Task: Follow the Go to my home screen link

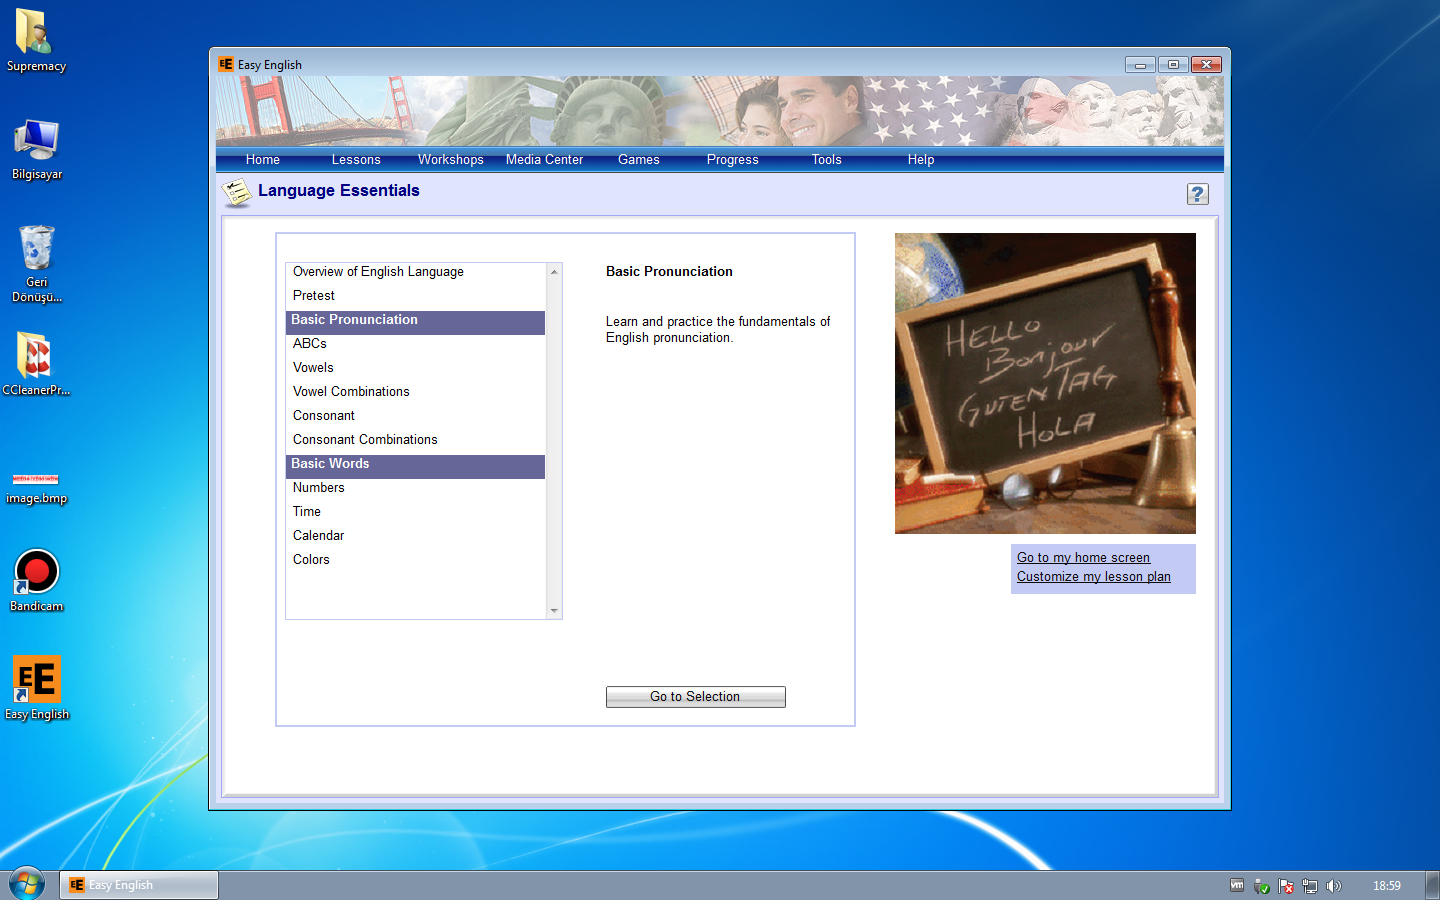Action: click(x=1083, y=558)
